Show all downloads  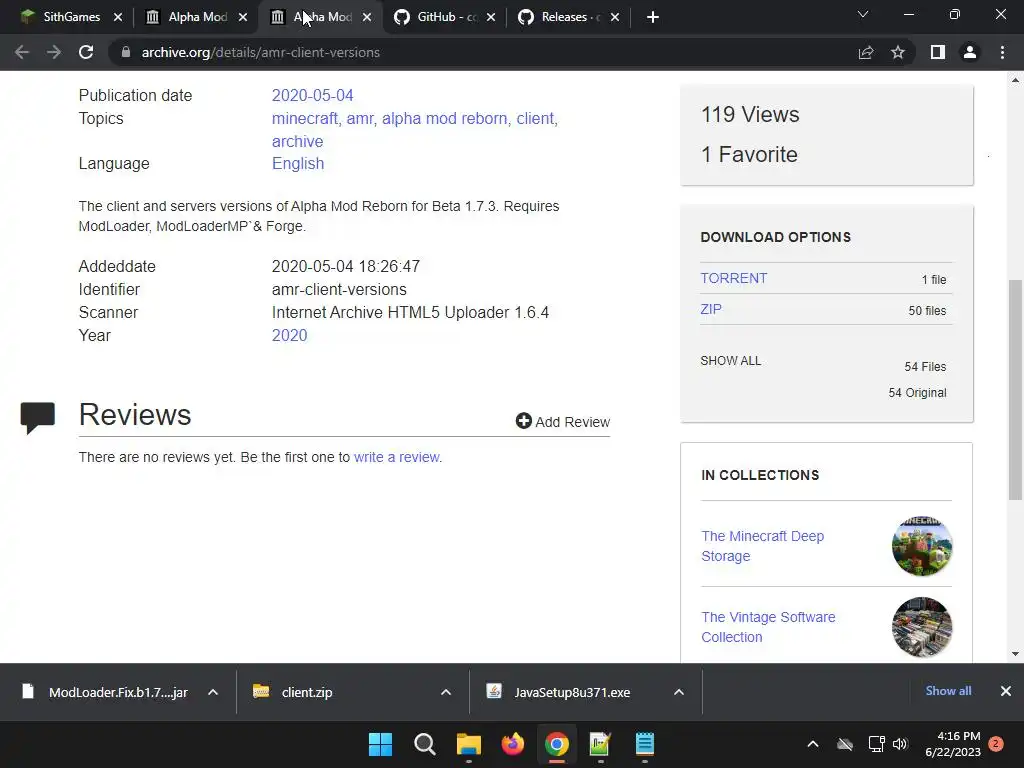[948, 691]
